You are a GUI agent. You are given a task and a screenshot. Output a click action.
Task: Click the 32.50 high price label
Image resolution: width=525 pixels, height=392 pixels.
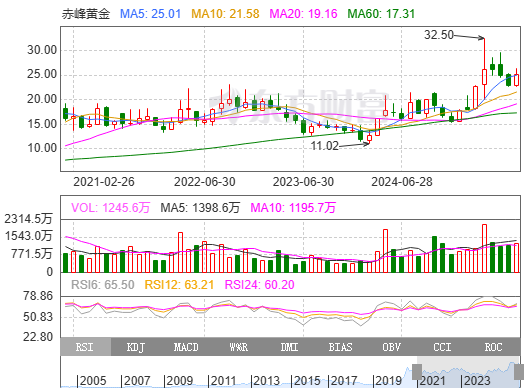tap(439, 35)
